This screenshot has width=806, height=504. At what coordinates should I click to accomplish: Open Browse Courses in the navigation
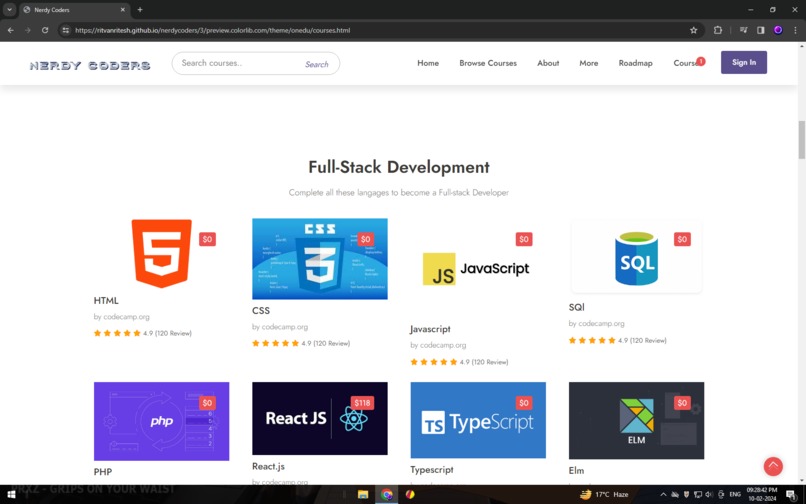pyautogui.click(x=488, y=63)
